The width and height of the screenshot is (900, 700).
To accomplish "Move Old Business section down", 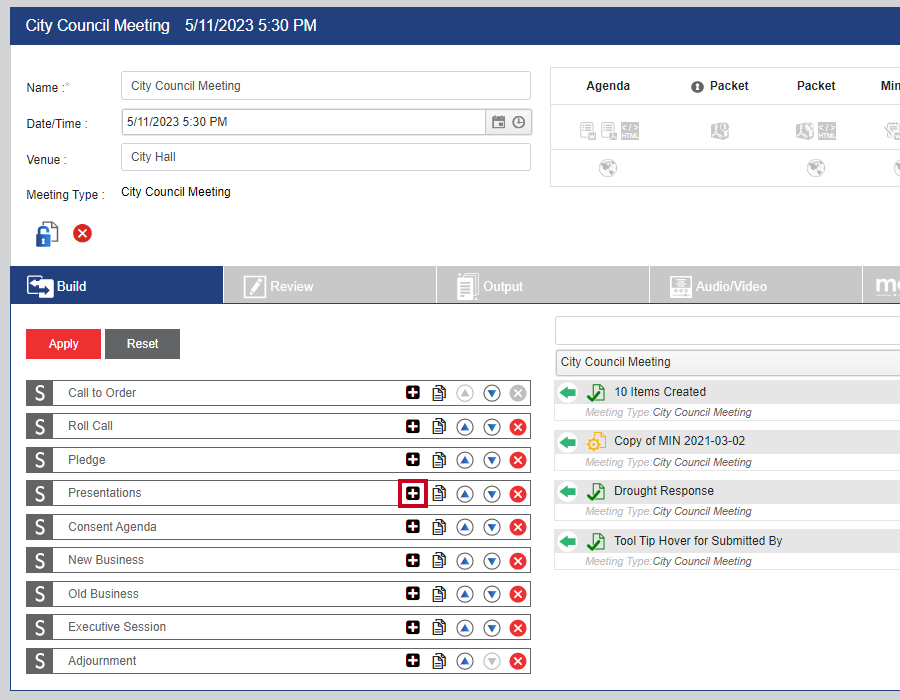I will tap(492, 594).
